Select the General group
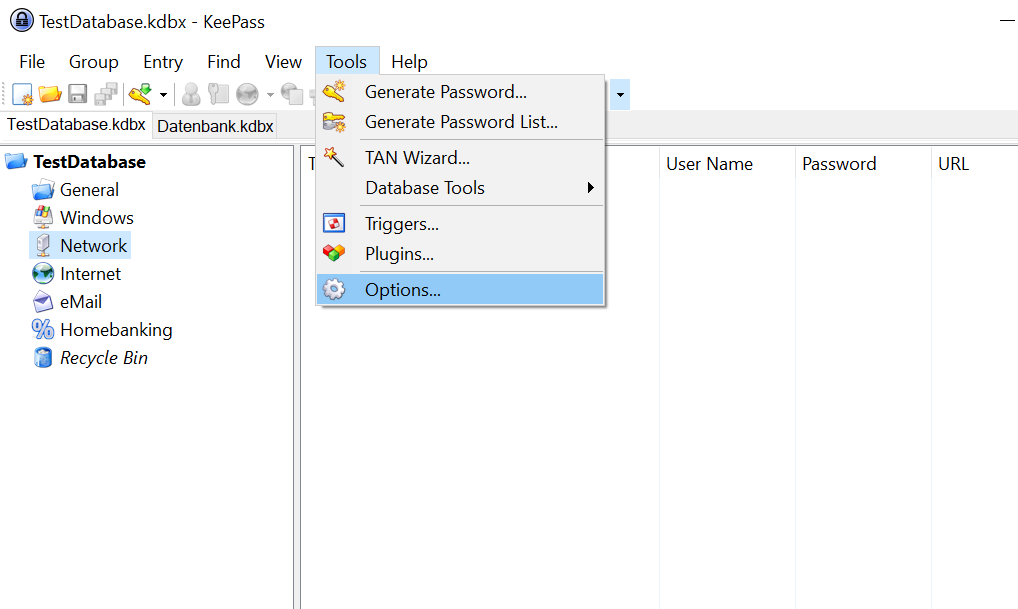Screen dimensions: 1018x609 coord(90,190)
